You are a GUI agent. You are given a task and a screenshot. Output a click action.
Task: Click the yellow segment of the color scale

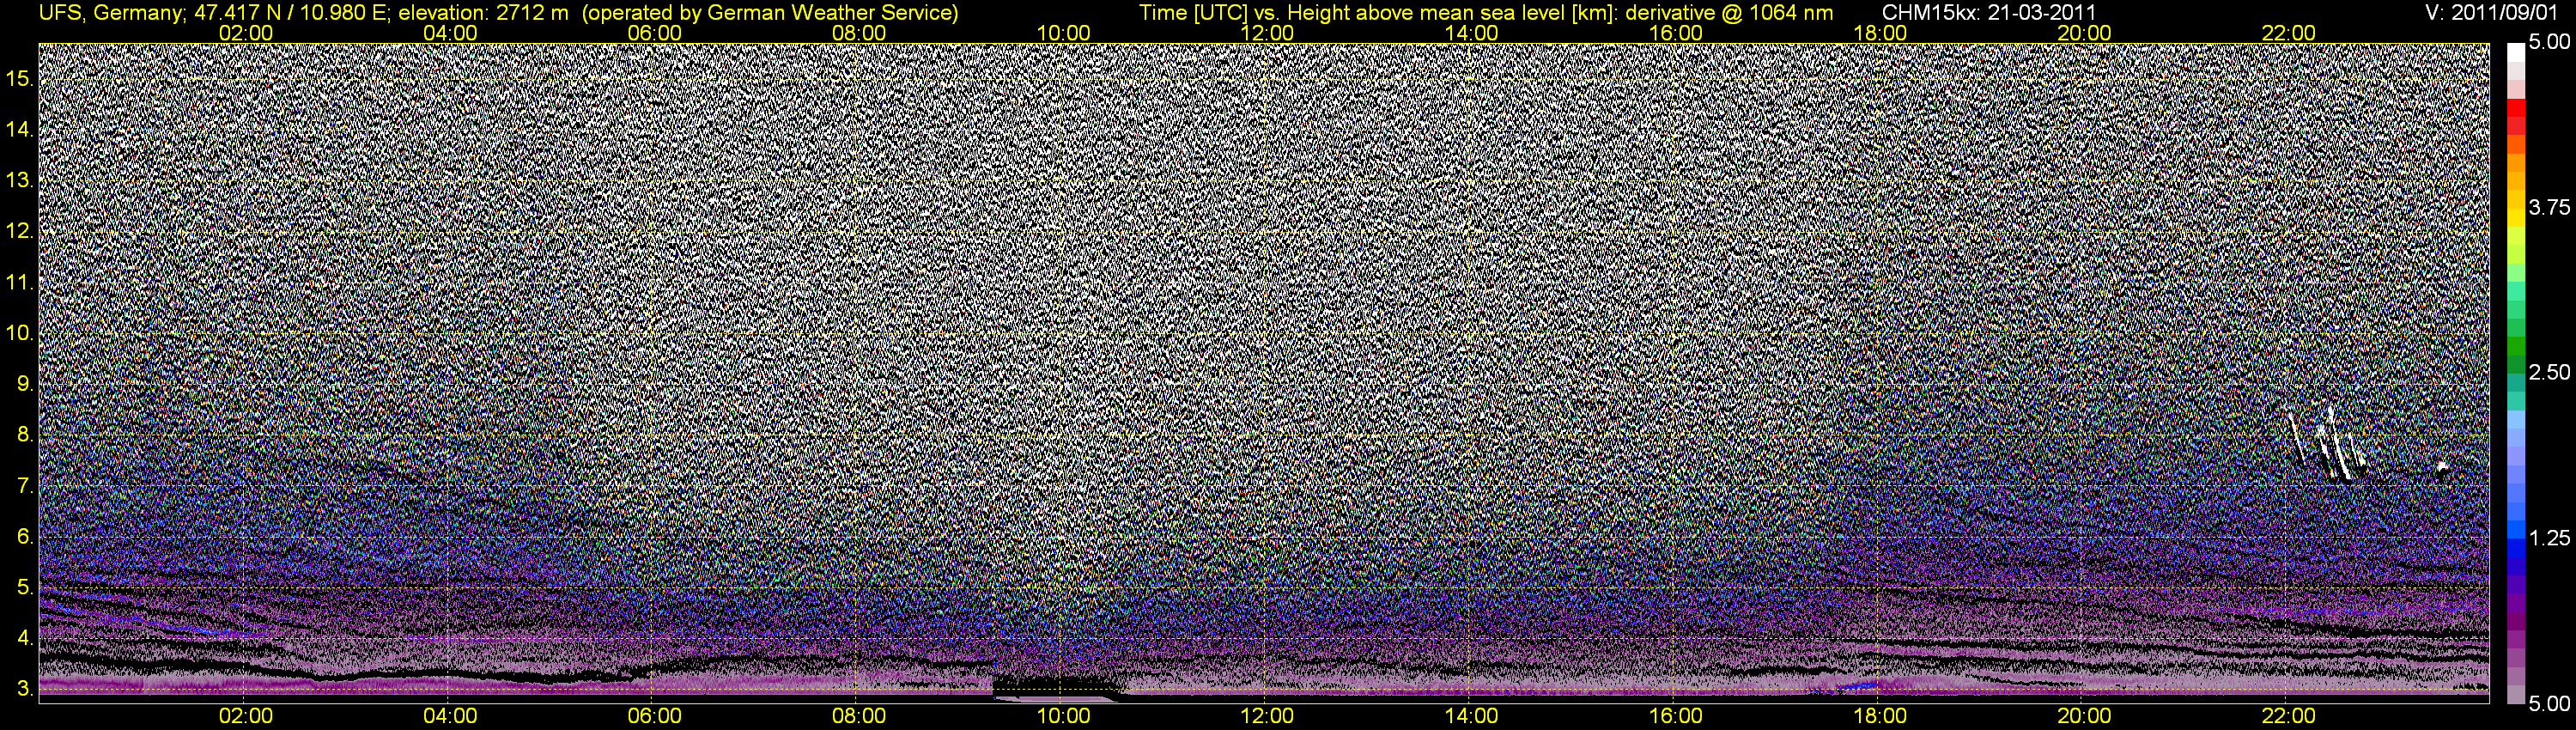2516,219
